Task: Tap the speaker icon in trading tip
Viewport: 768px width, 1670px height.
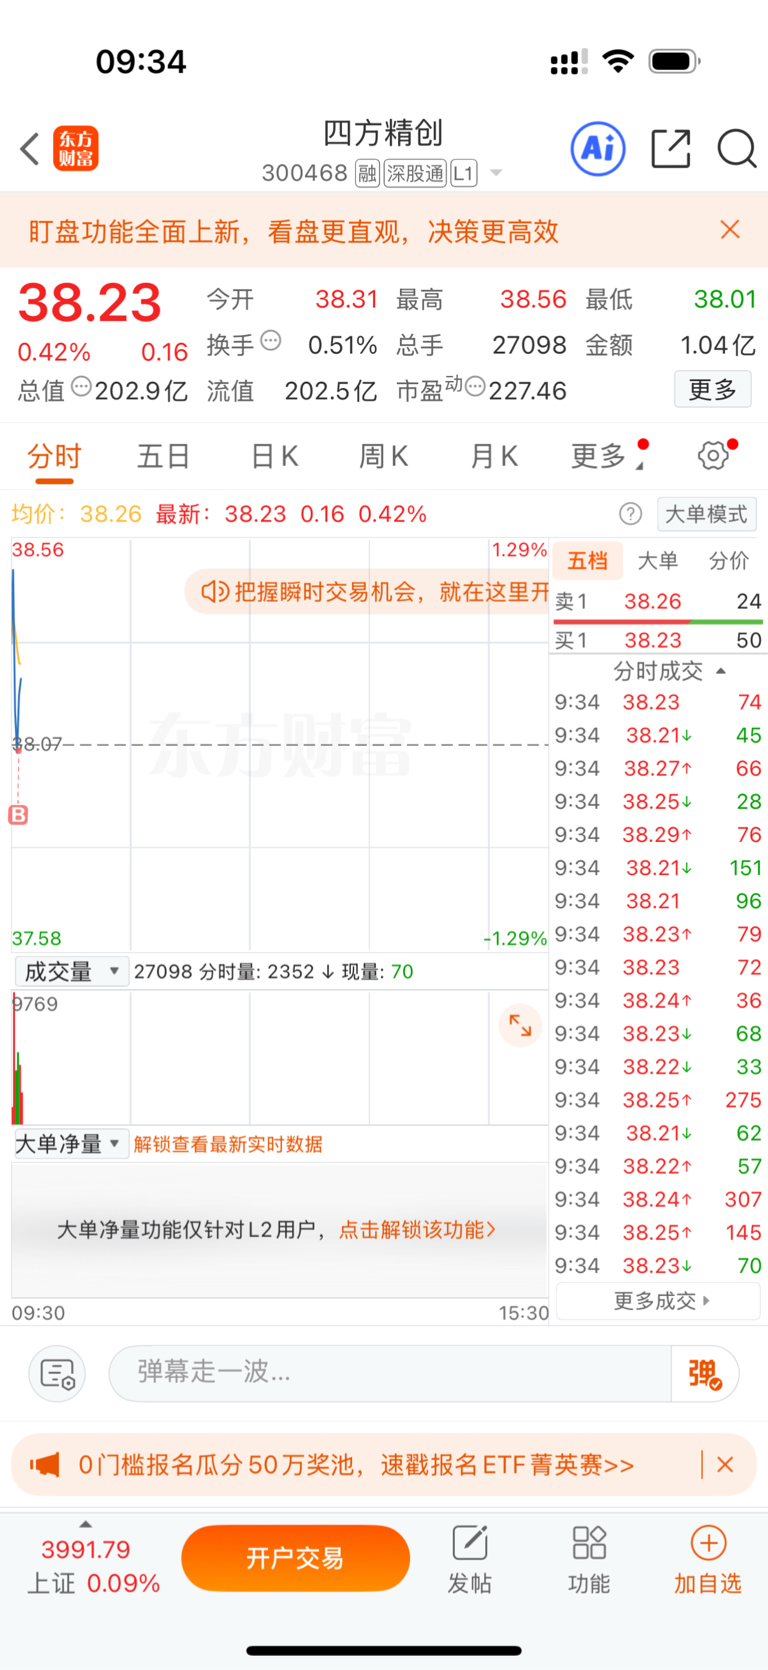Action: pos(215,592)
